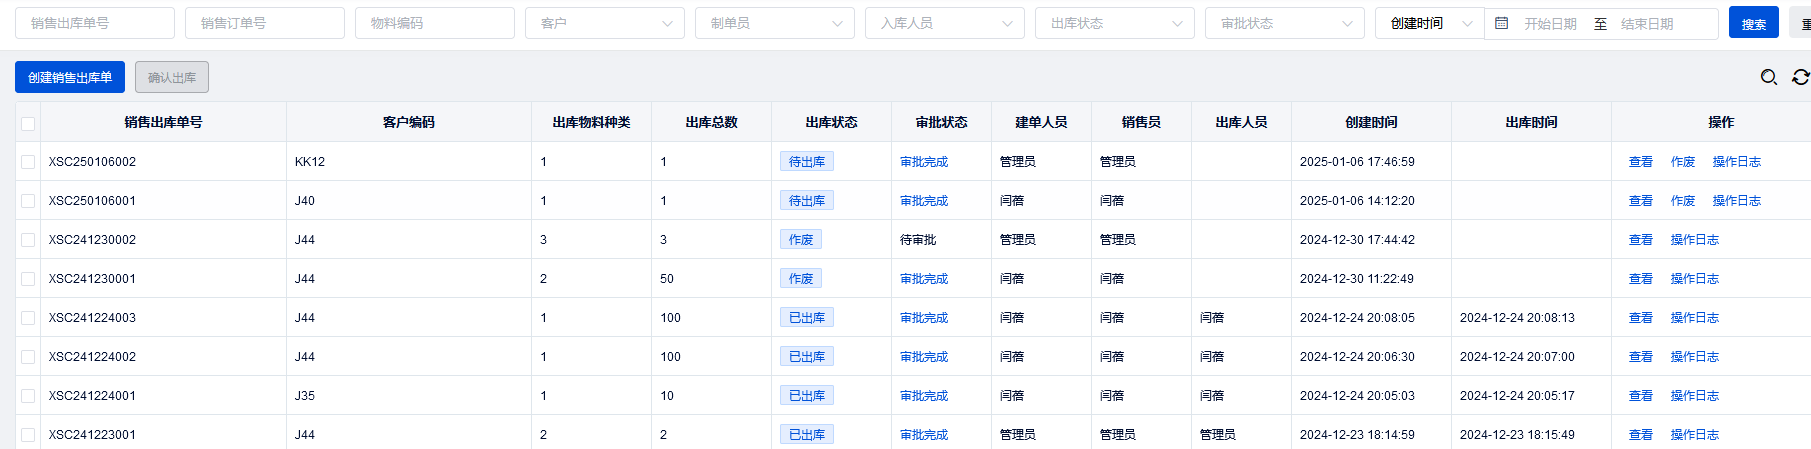Click 查看 for XSC241224003

click(1641, 318)
